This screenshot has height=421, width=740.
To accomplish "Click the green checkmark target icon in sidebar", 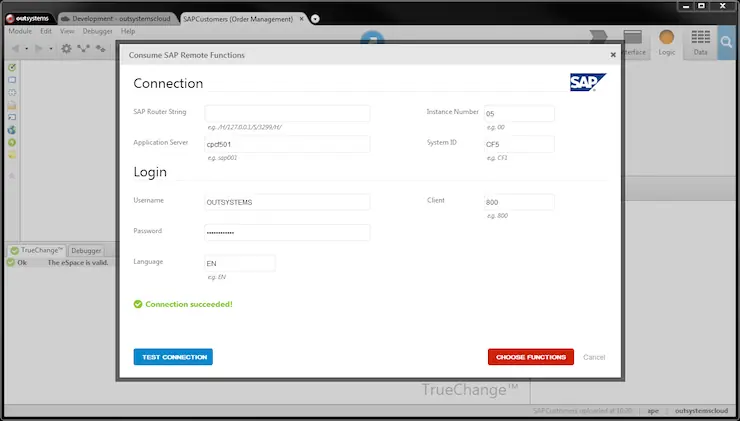I will coord(12,67).
